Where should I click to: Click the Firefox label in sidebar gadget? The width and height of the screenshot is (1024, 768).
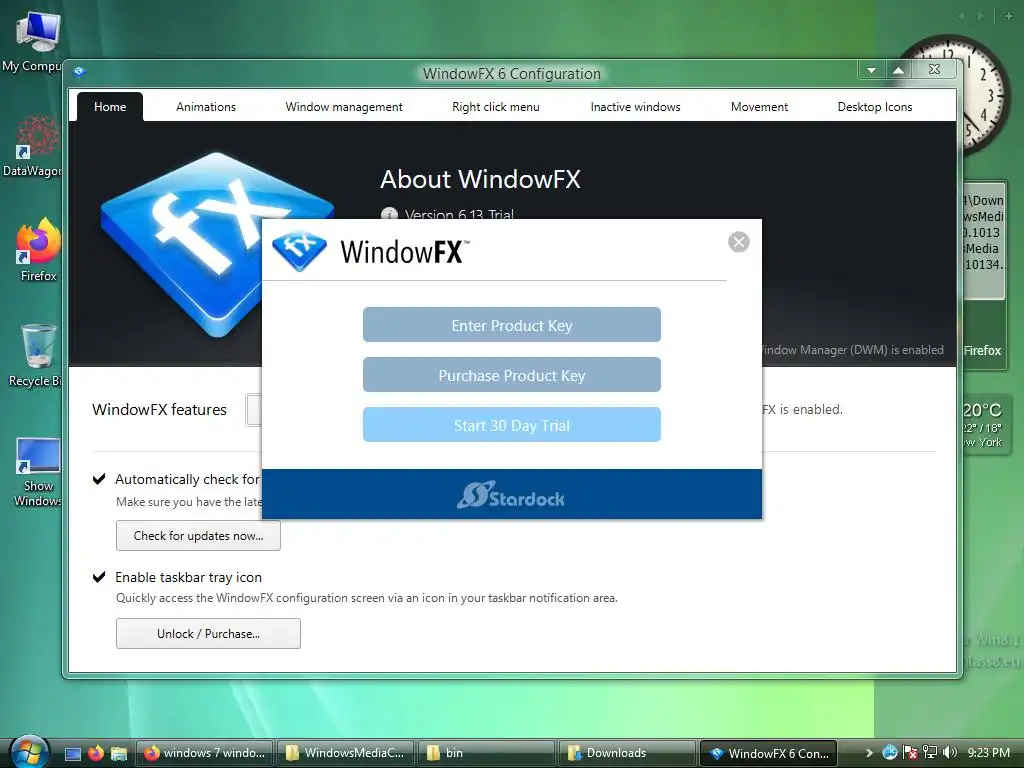[x=982, y=351]
